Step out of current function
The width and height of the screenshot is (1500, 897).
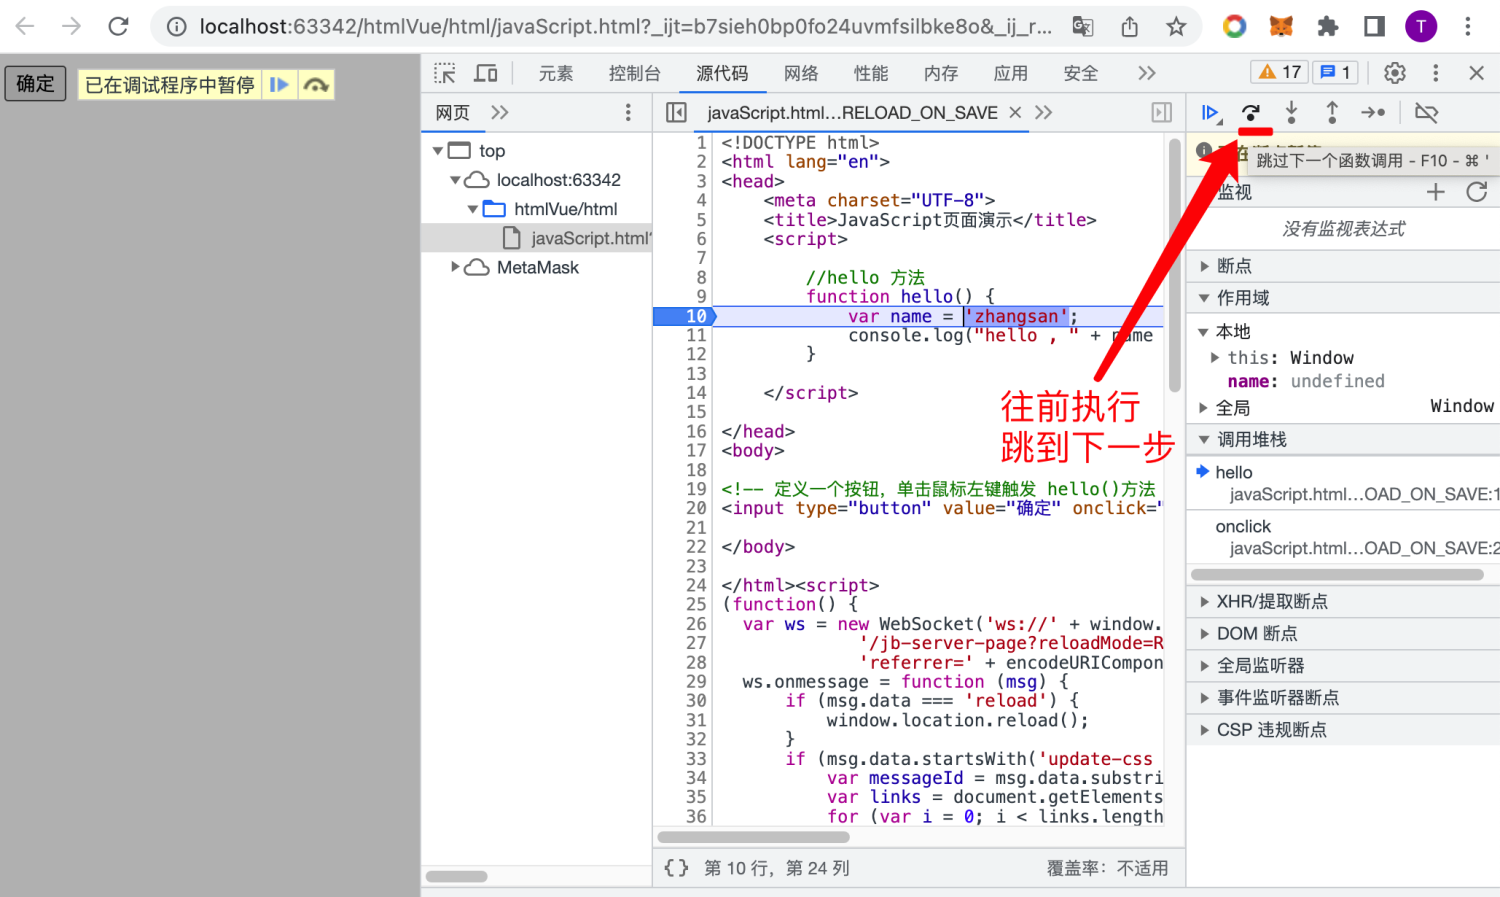[x=1332, y=113]
